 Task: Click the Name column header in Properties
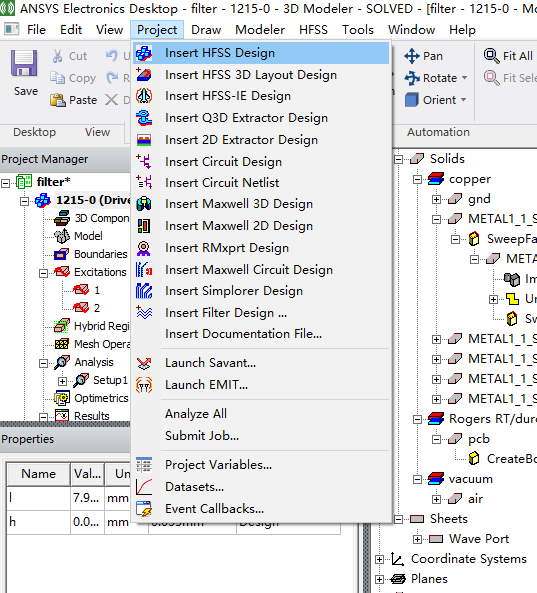click(38, 474)
